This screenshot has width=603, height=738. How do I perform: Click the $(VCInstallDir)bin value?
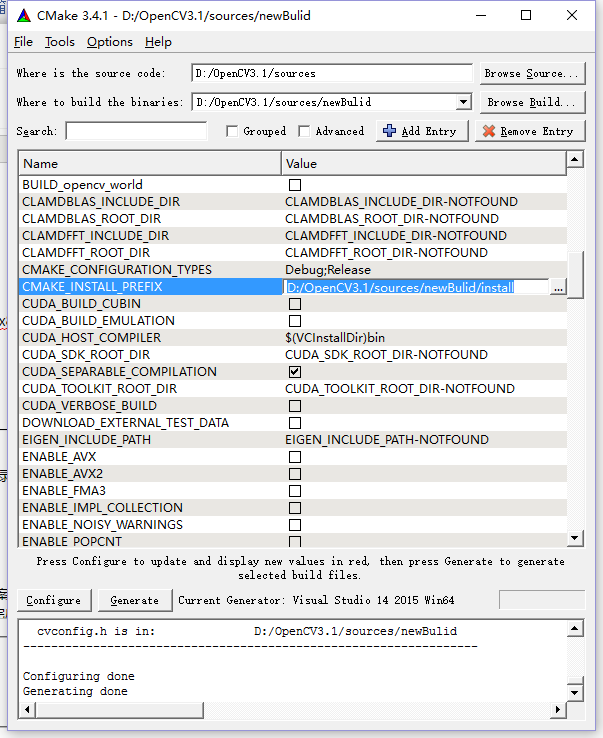click(x=335, y=337)
